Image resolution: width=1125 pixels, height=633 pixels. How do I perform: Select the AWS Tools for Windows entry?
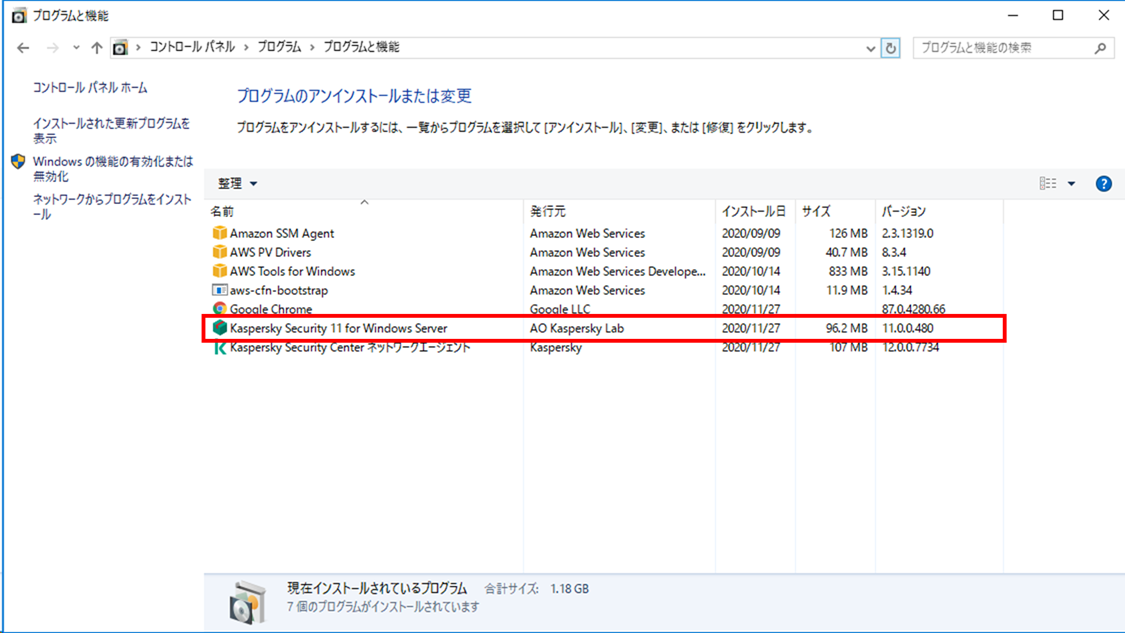pos(292,271)
